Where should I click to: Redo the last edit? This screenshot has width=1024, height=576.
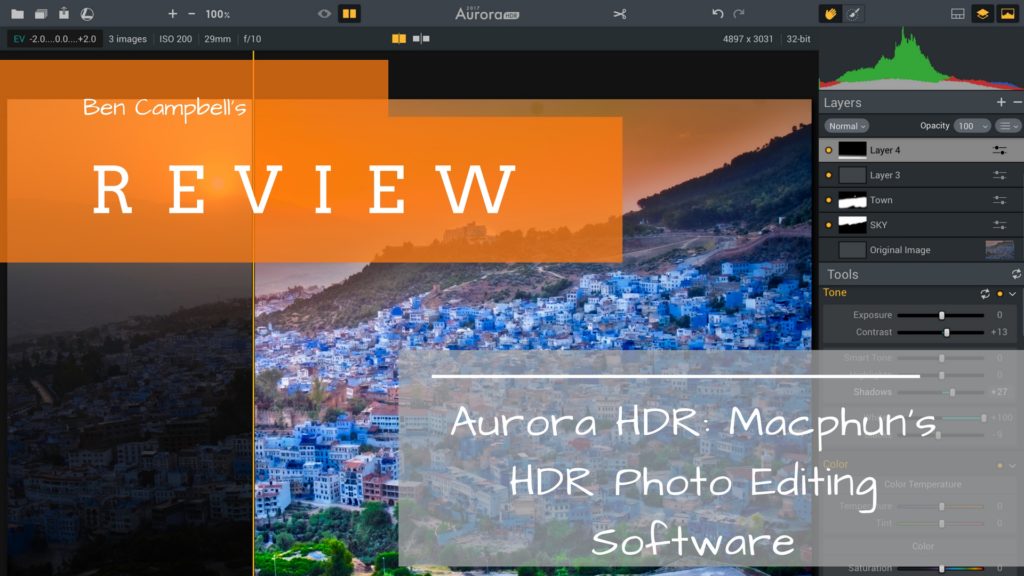[x=739, y=14]
